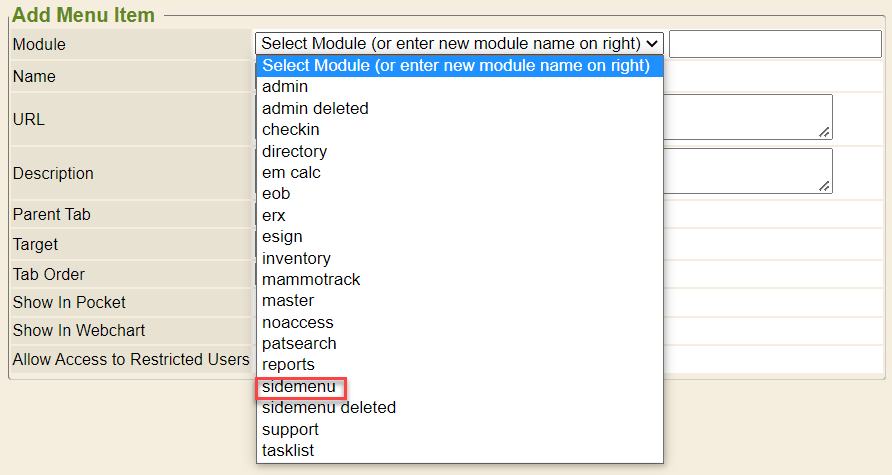Choose 'tasklist' at the list bottom
This screenshot has width=892, height=475.
pos(288,451)
